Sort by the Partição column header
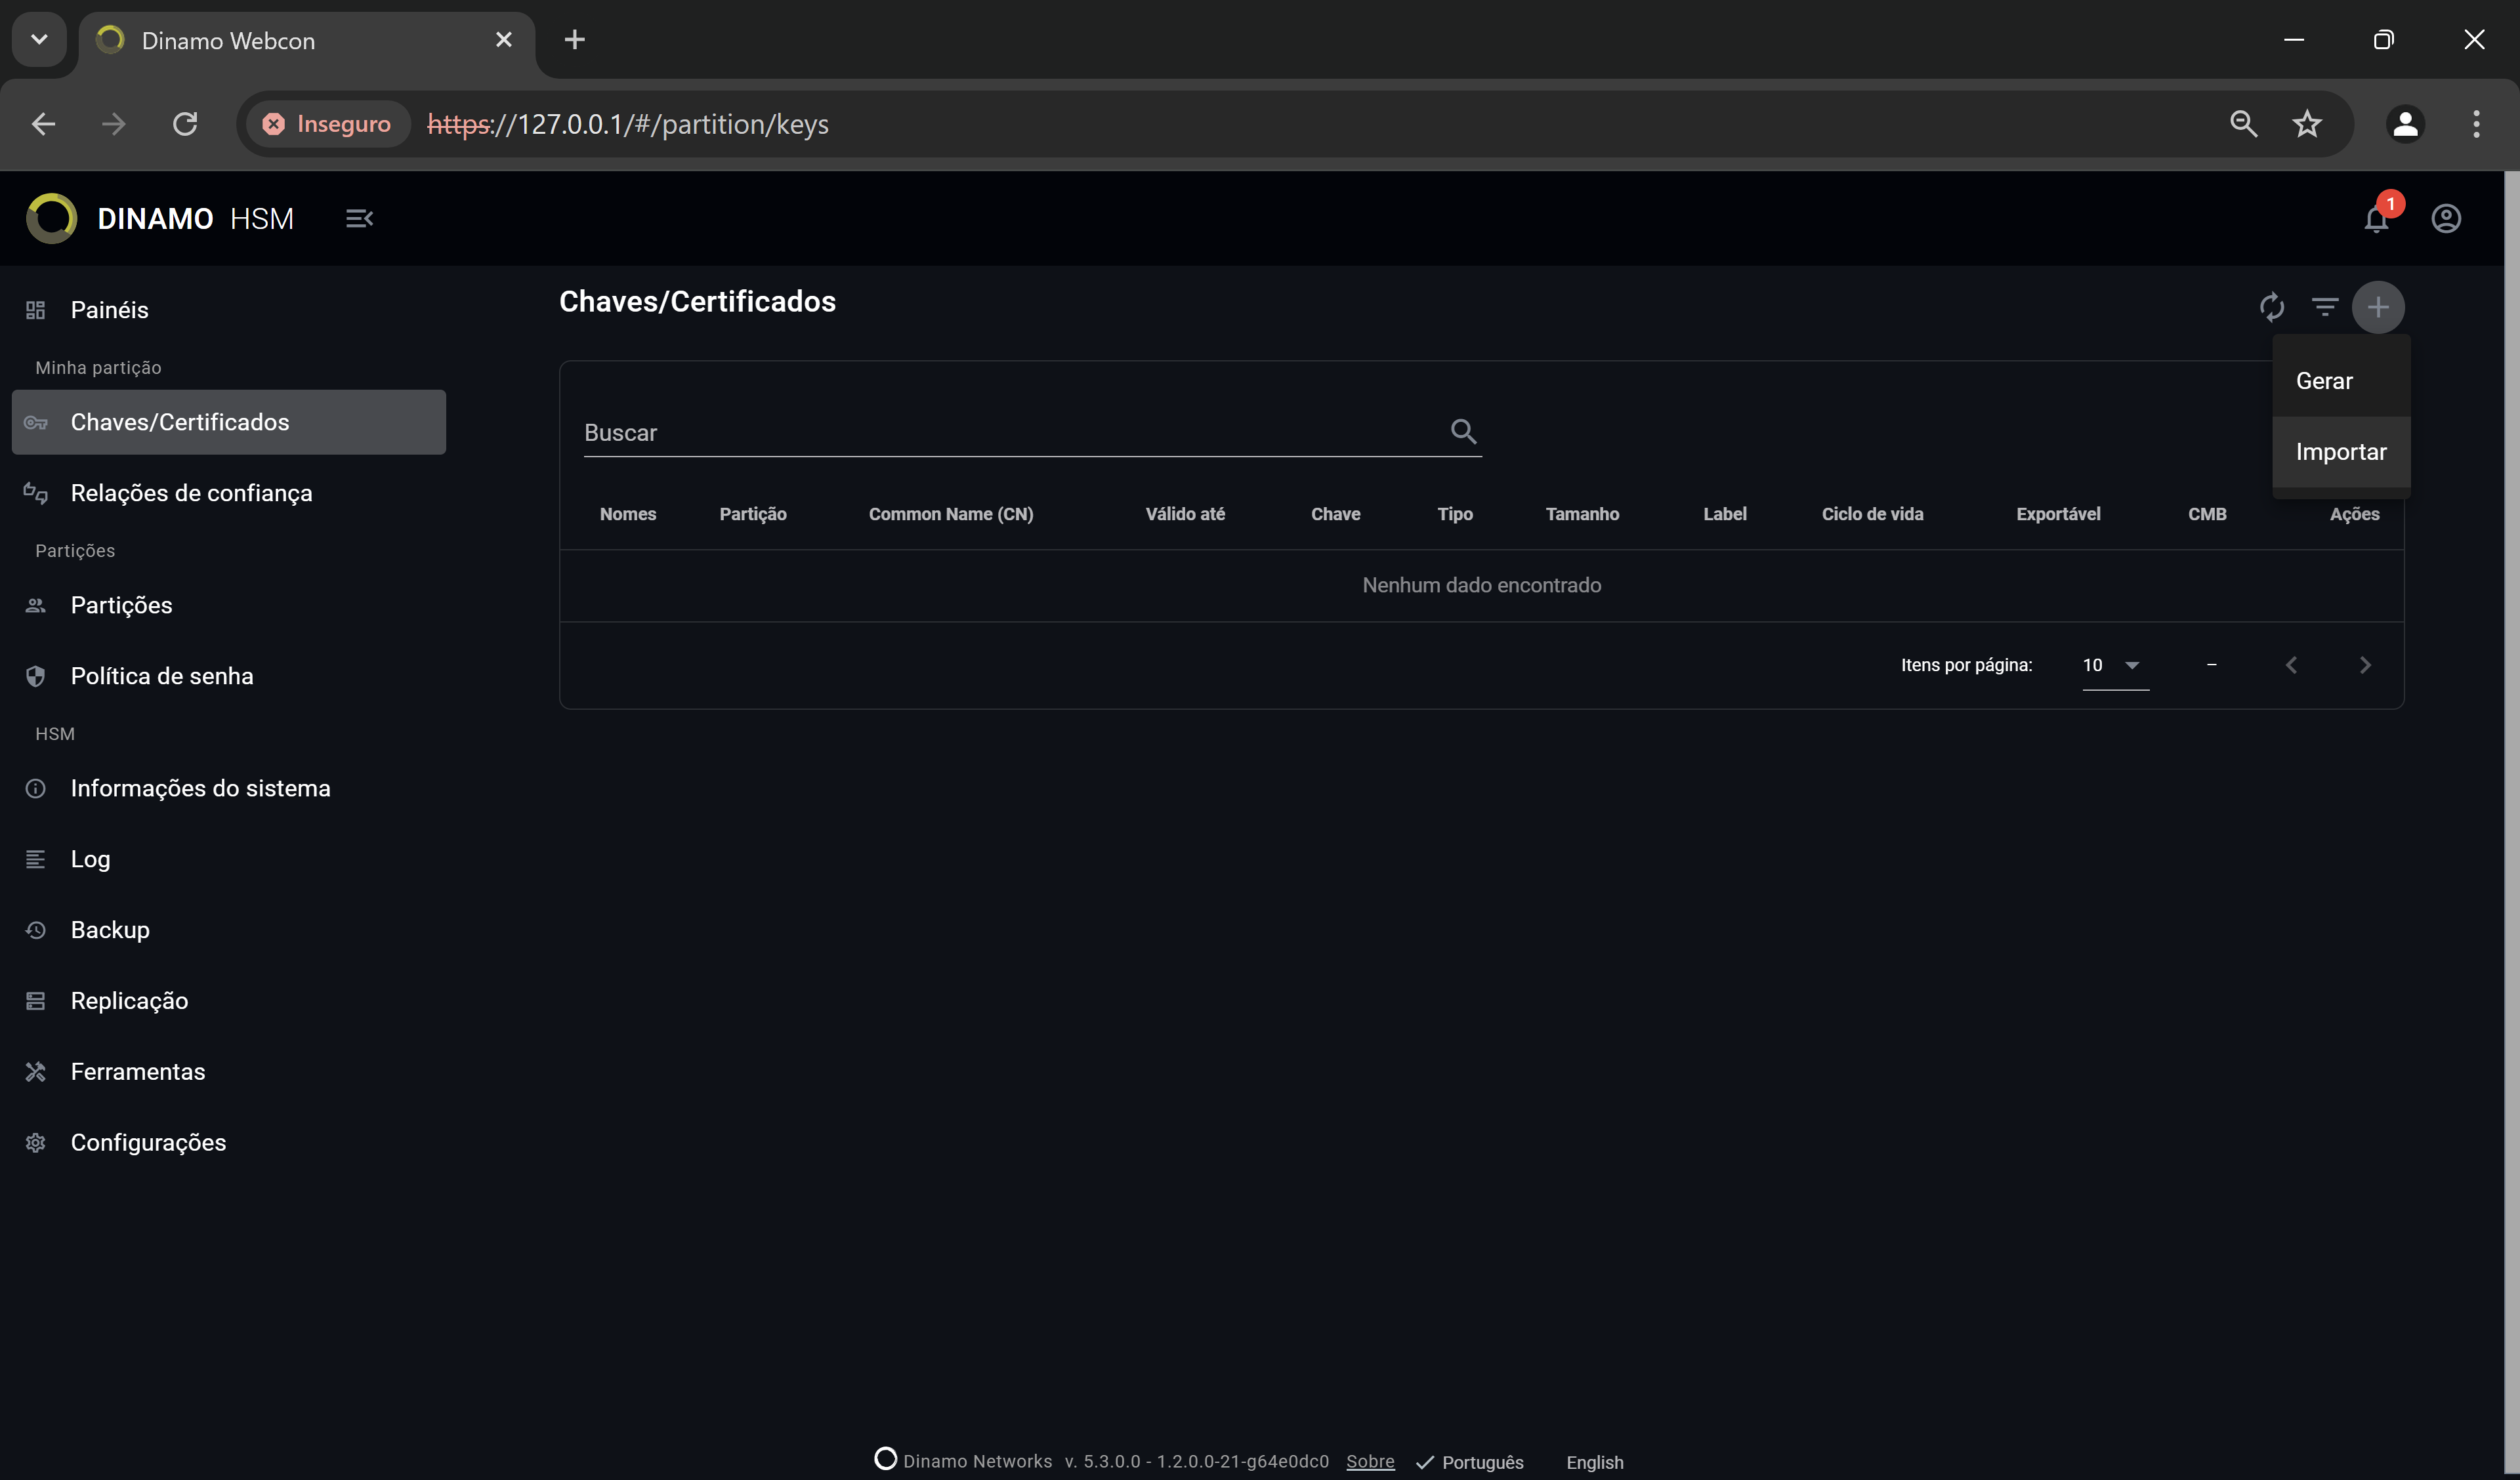The width and height of the screenshot is (2520, 1480). pyautogui.click(x=753, y=514)
